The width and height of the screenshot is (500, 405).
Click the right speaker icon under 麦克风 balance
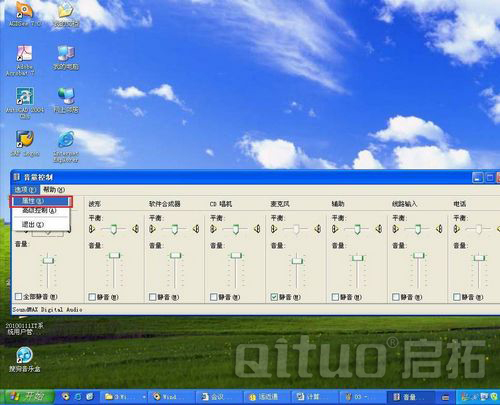318,229
